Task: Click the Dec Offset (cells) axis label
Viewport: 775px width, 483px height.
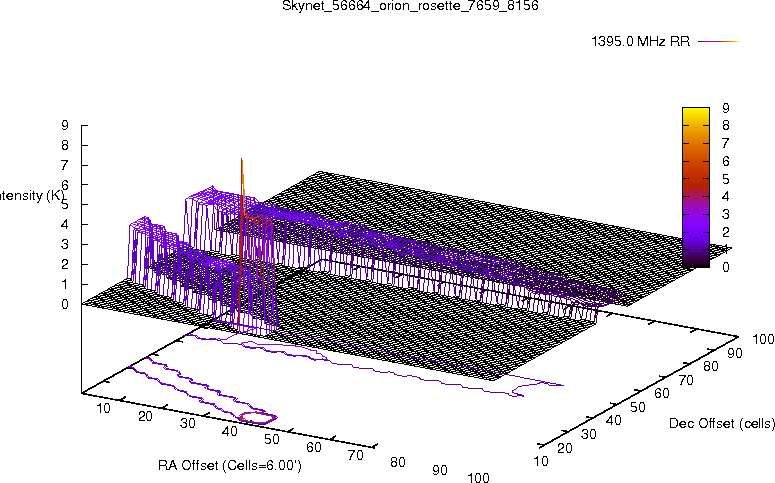Action: 722,424
